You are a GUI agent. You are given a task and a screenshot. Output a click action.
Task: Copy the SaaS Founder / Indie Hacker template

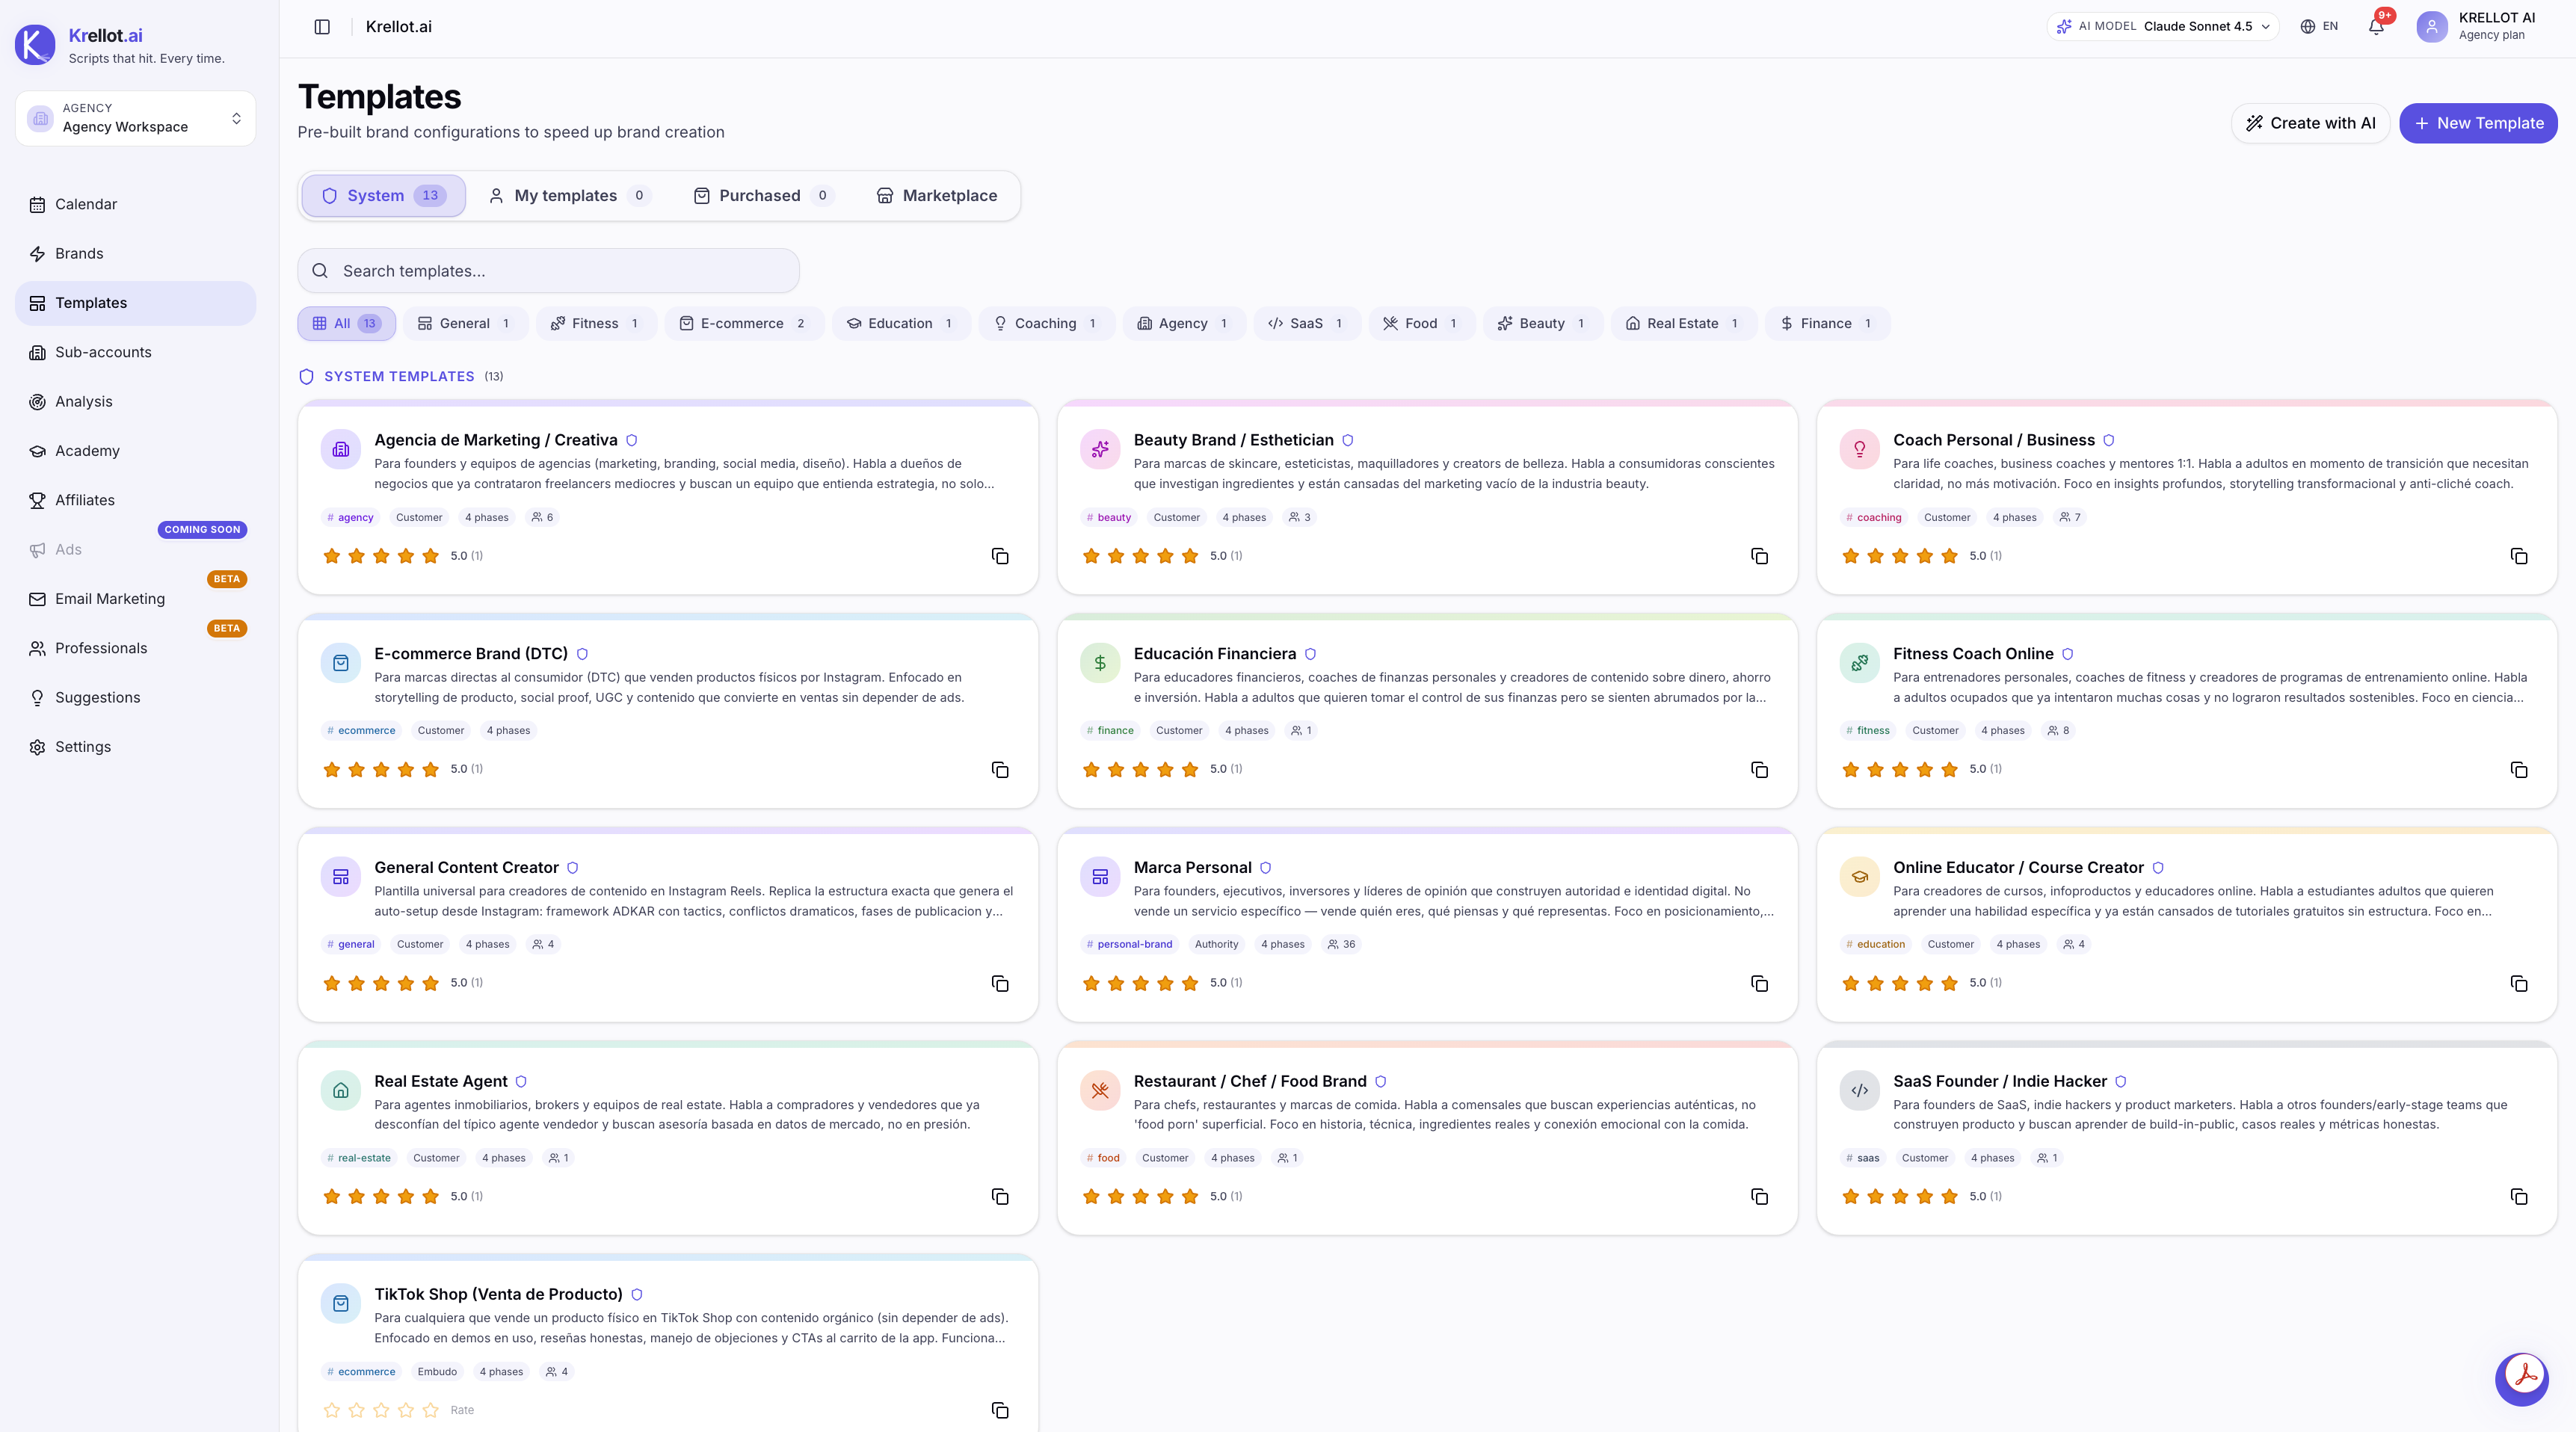[2519, 1197]
